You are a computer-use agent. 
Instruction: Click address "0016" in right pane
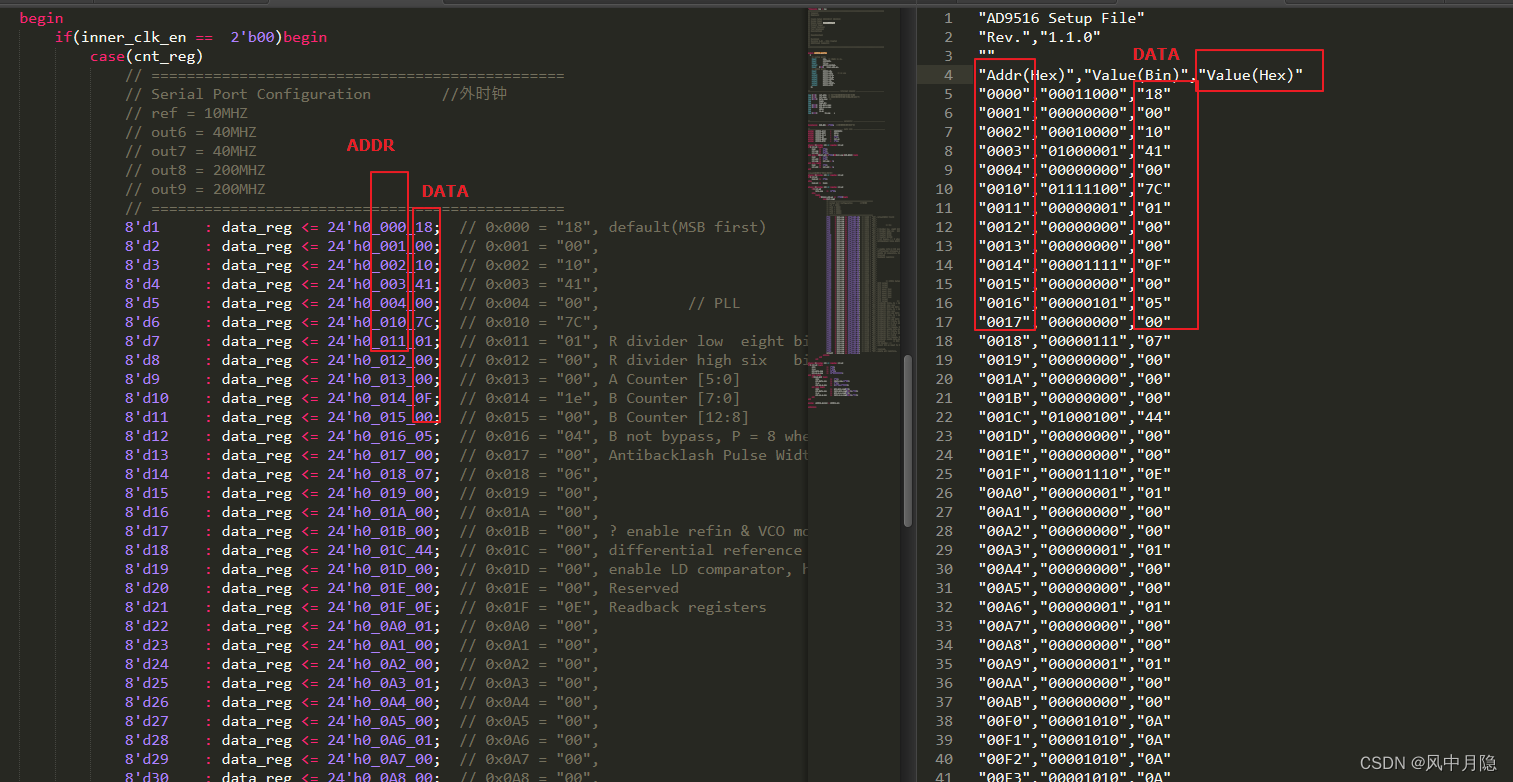coord(1004,303)
